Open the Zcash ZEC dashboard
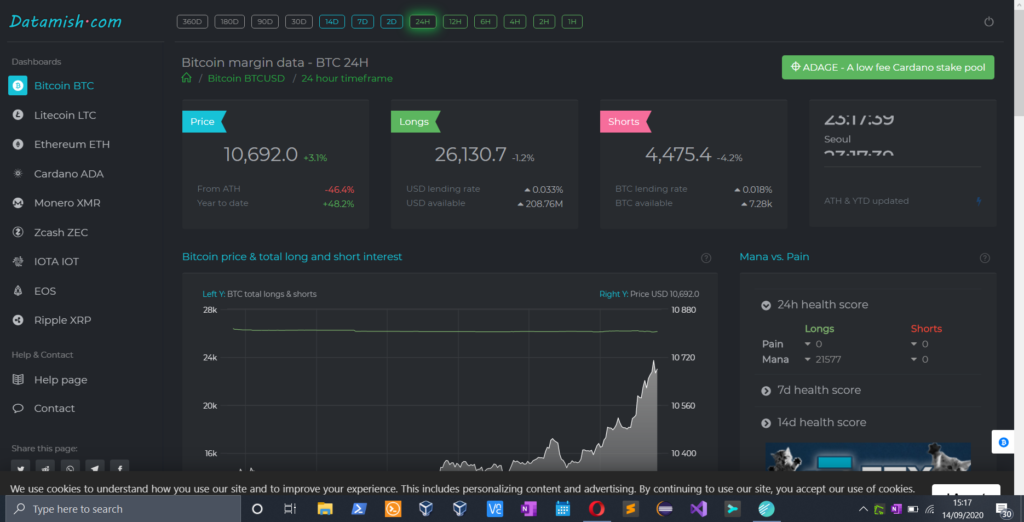 [52, 233]
